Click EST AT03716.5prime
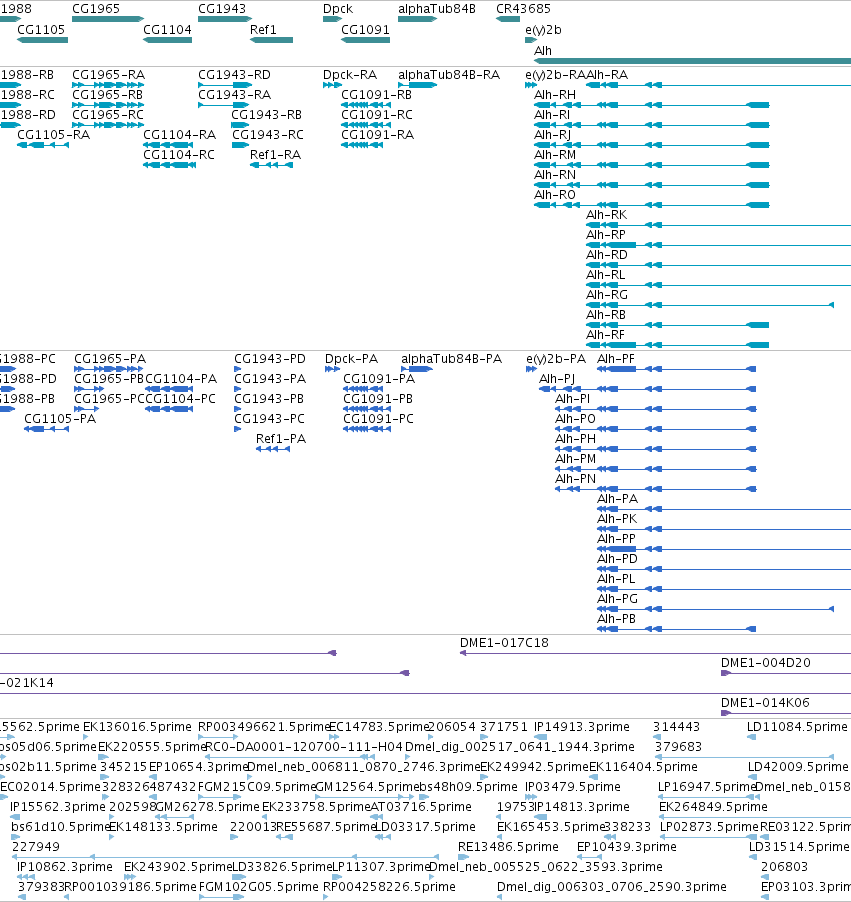851x902 pixels. (421, 807)
